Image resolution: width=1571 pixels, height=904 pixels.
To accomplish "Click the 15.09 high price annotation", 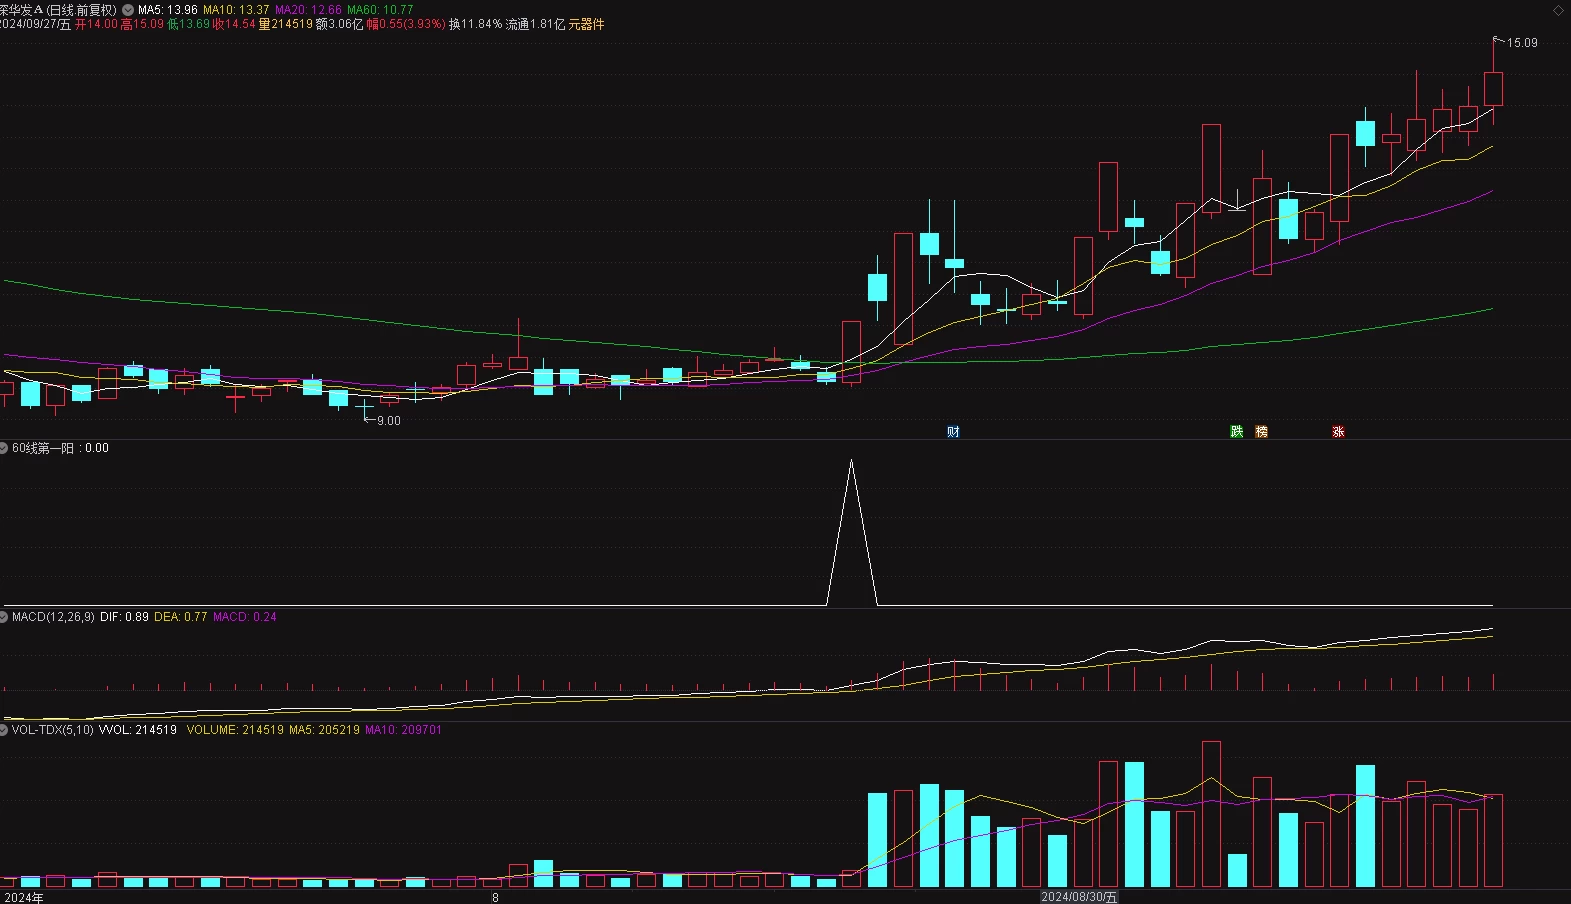I will click(x=1522, y=43).
